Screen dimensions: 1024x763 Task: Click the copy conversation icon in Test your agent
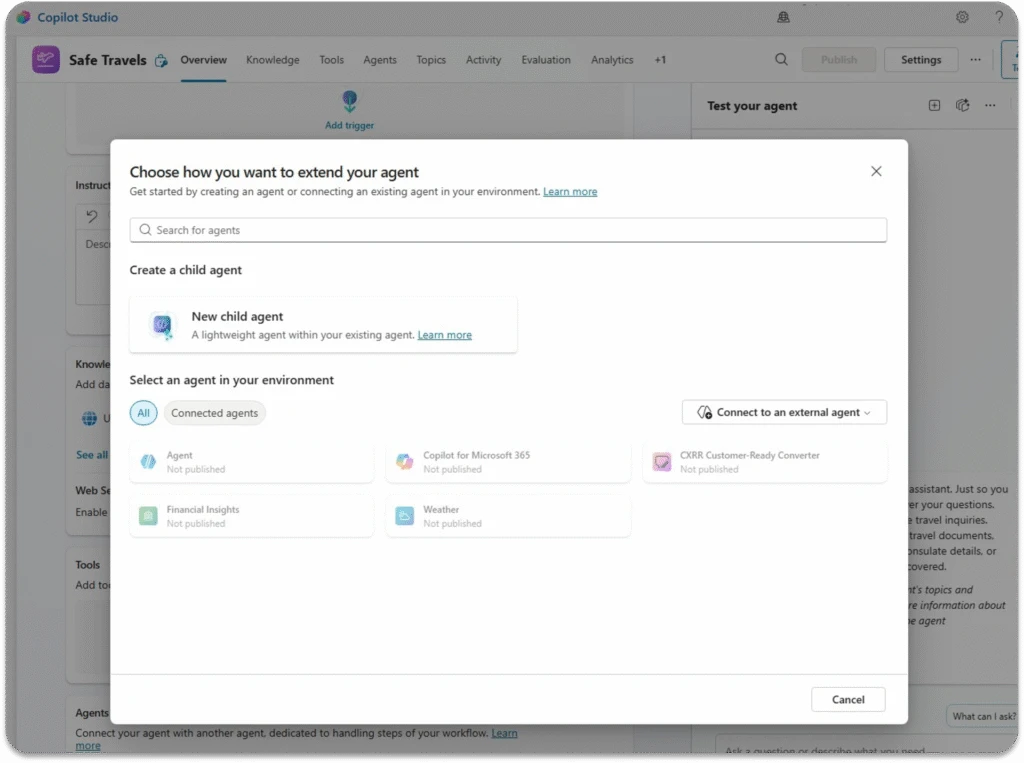(x=962, y=105)
